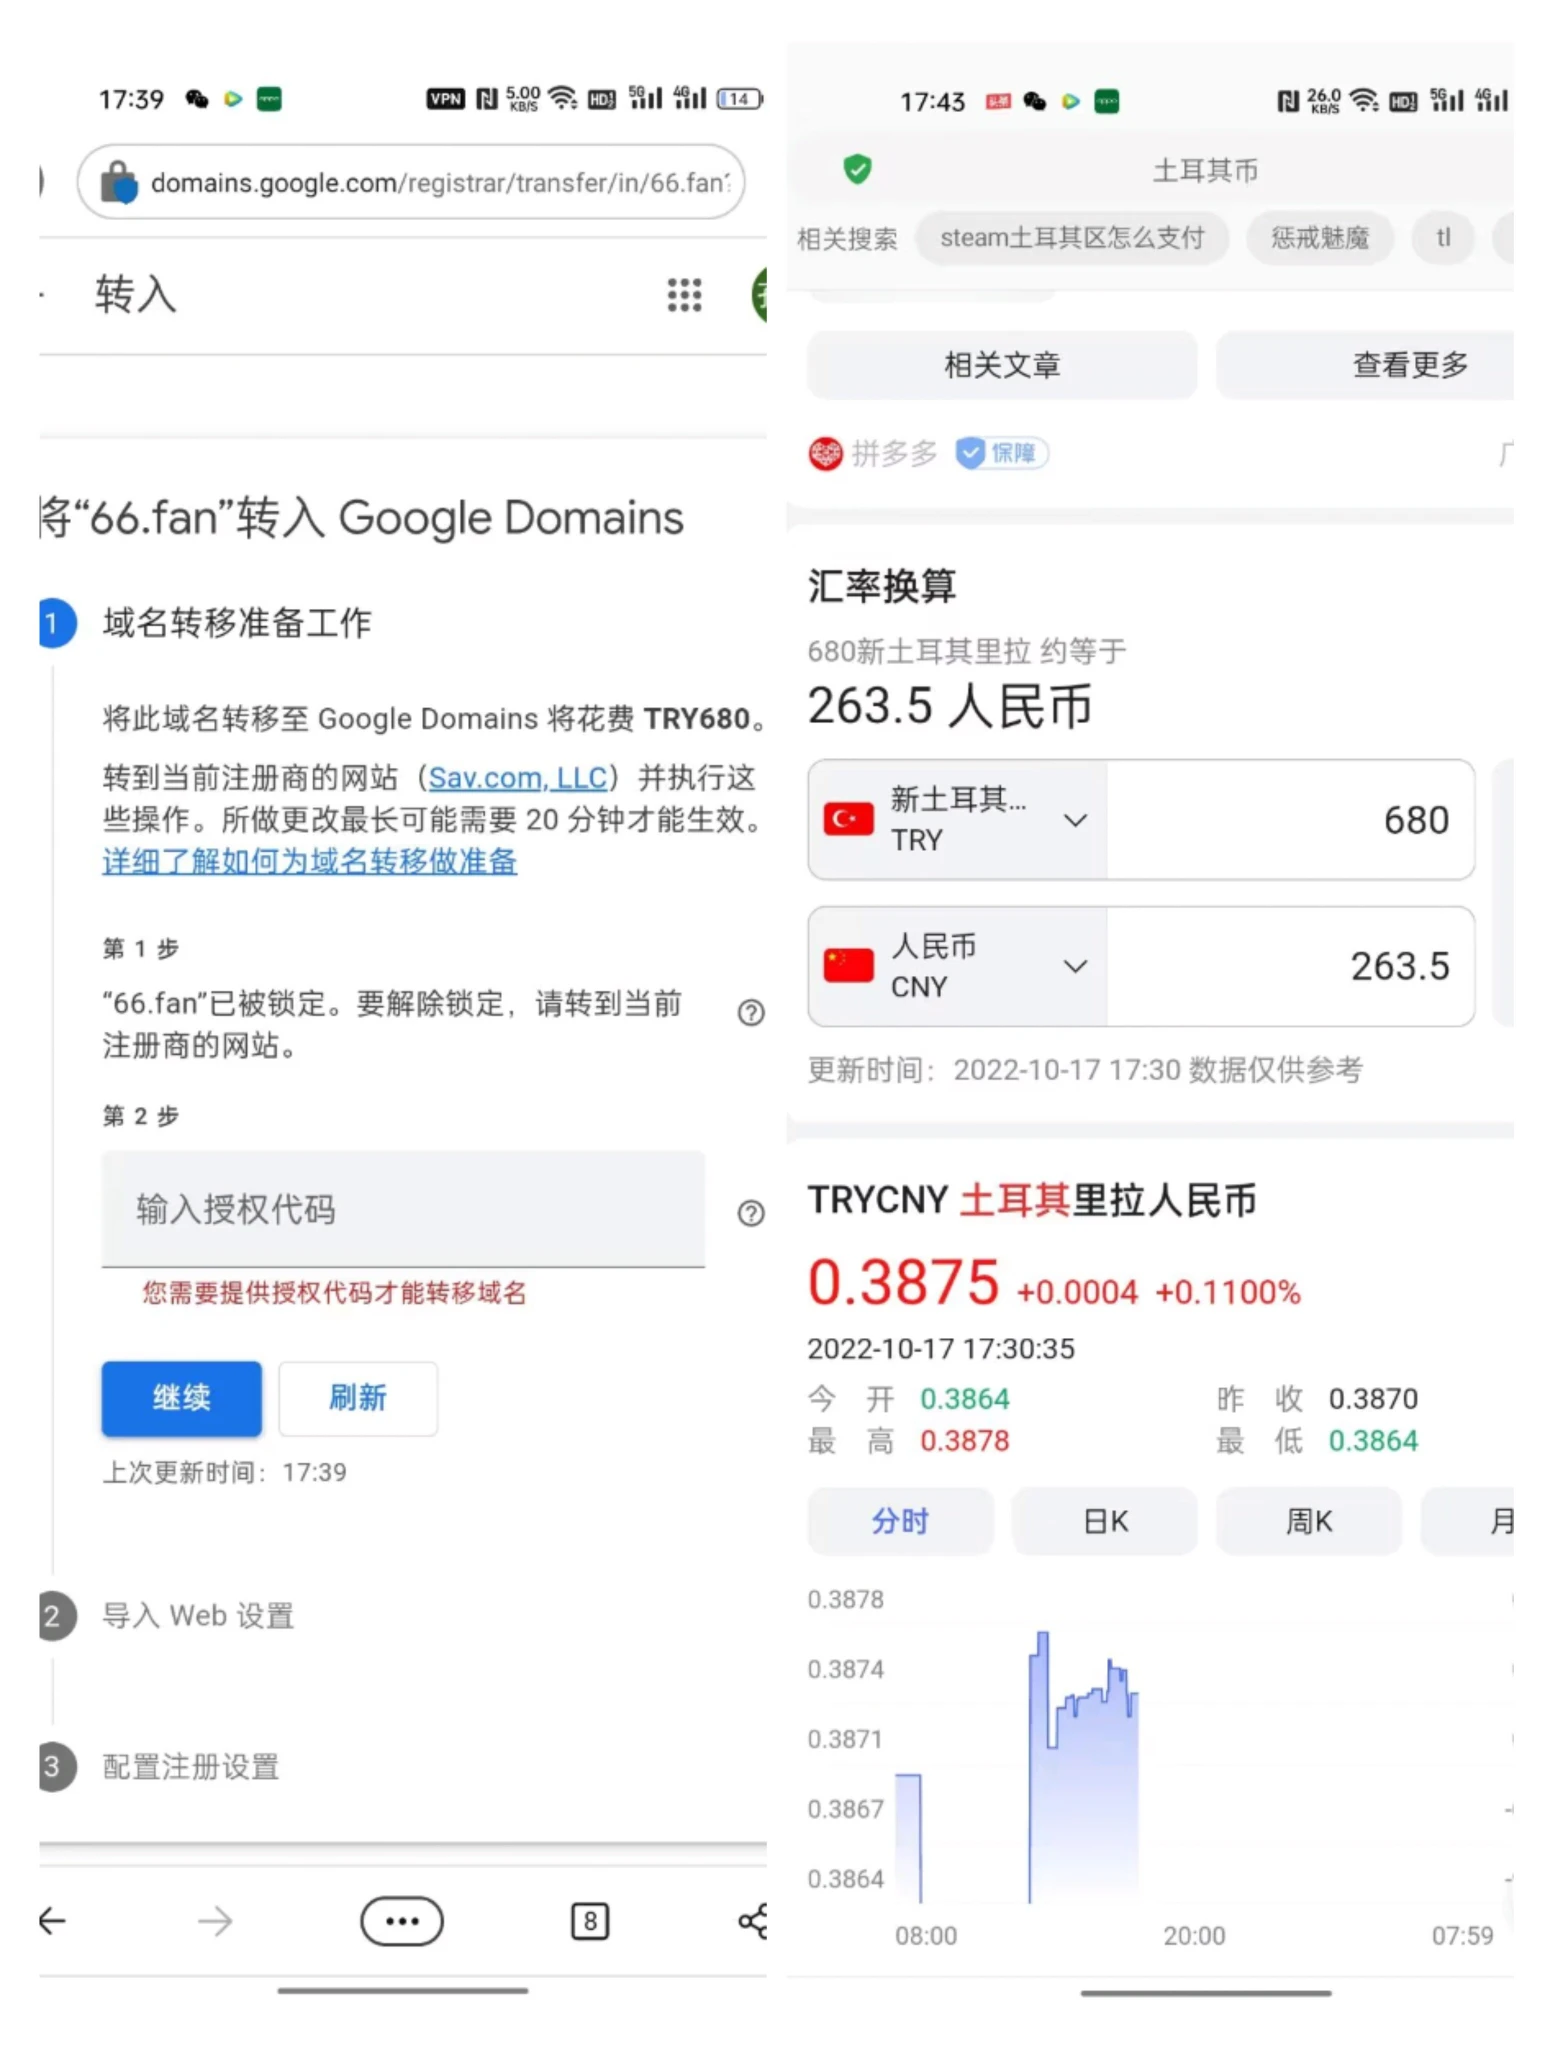1553x2048 pixels.
Task: Open the Google apps grid icon
Action: (684, 295)
